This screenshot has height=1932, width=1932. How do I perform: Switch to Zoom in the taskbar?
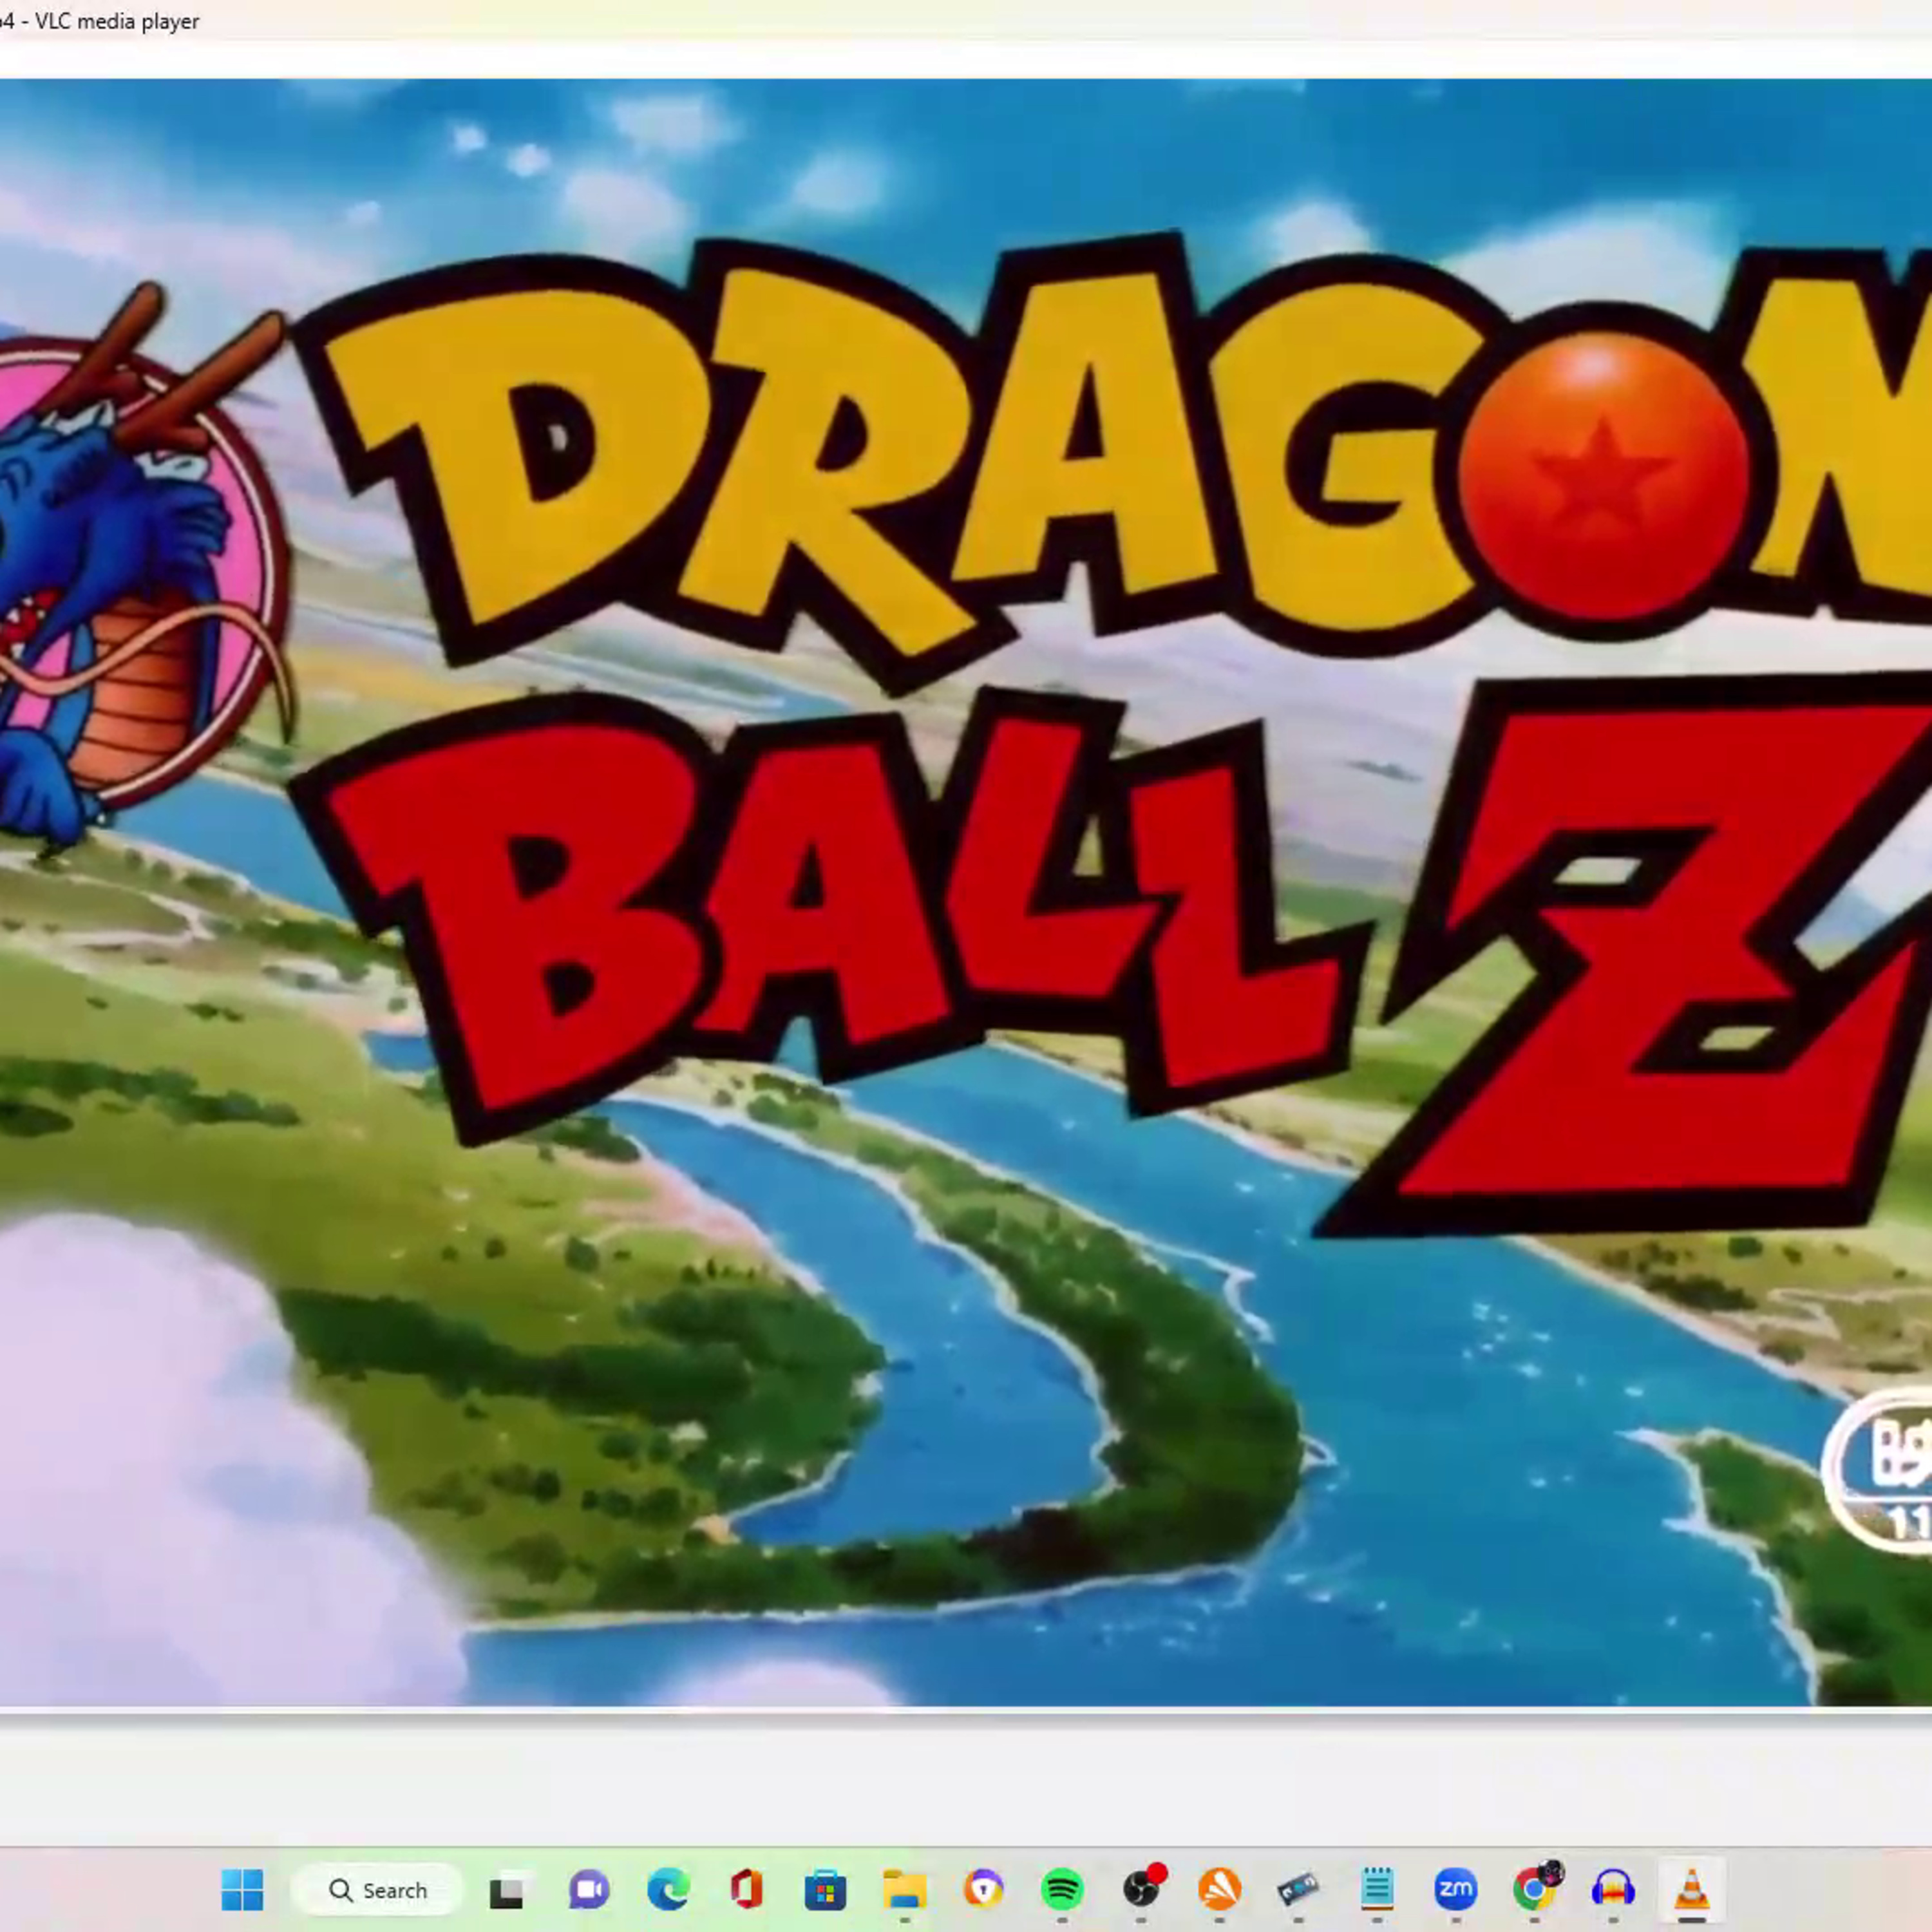point(1455,1890)
